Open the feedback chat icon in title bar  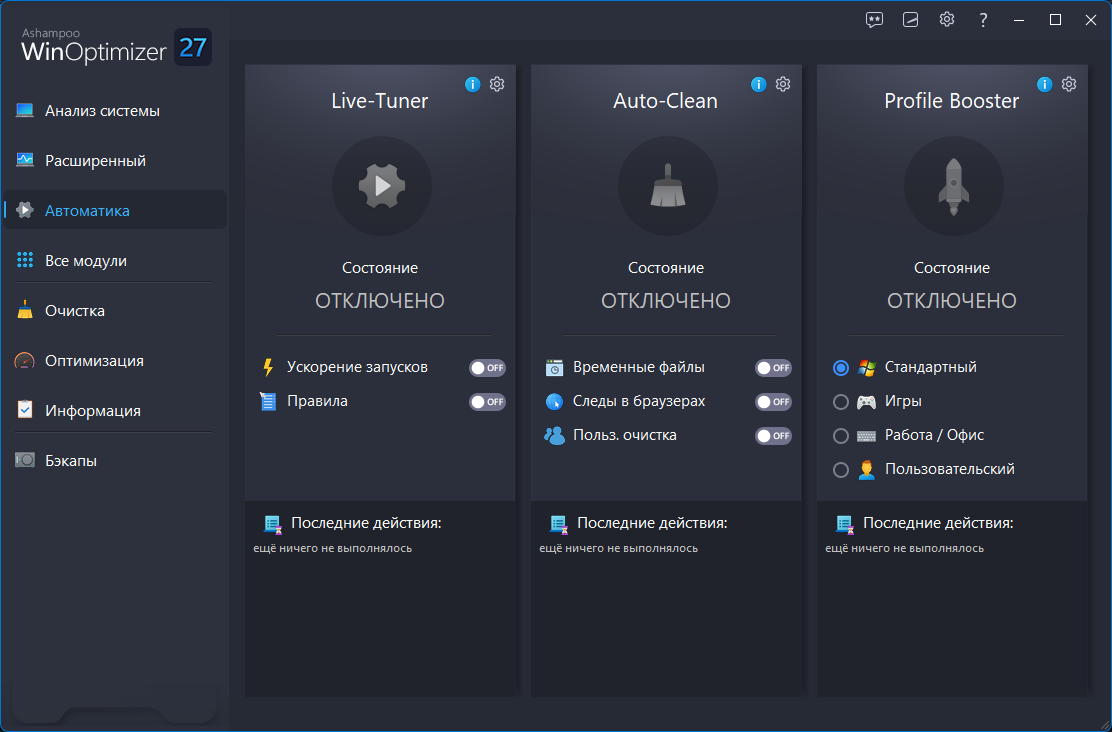point(874,20)
